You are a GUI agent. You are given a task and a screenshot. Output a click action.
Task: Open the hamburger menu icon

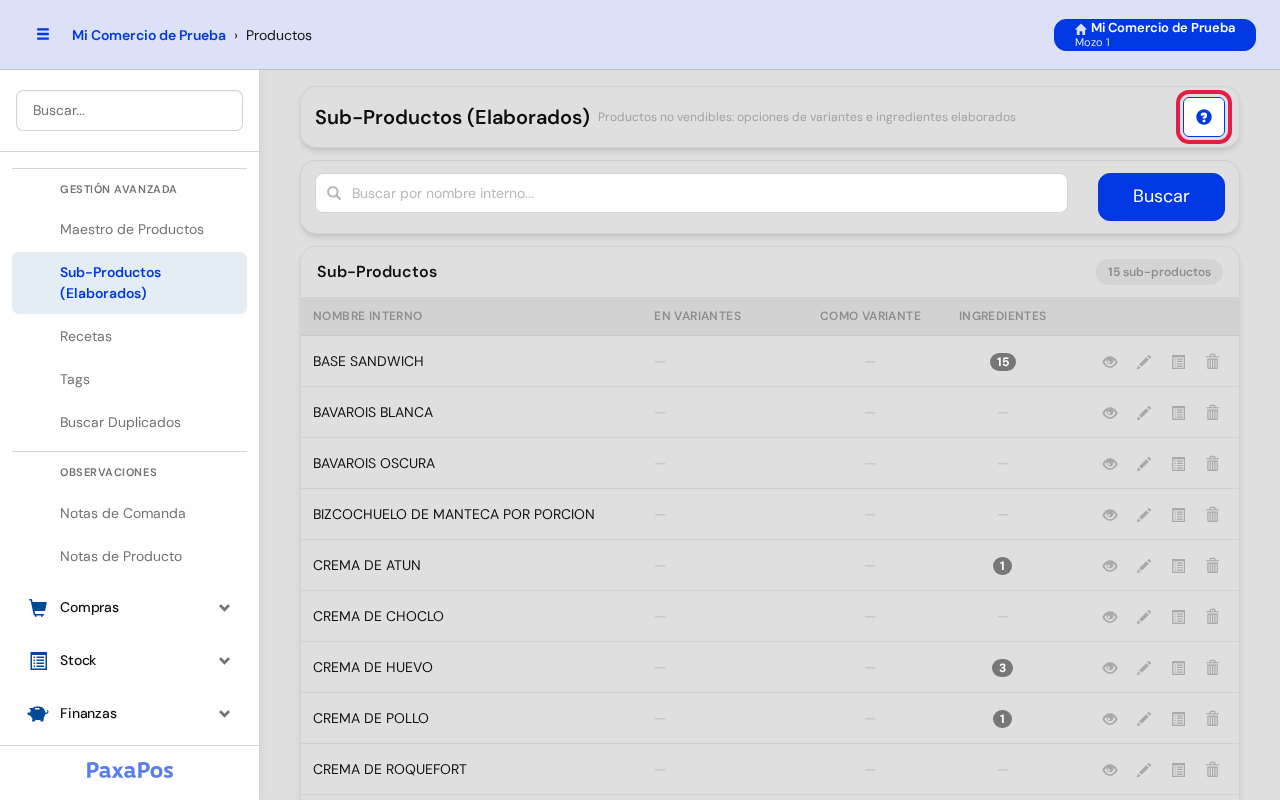(x=43, y=34)
